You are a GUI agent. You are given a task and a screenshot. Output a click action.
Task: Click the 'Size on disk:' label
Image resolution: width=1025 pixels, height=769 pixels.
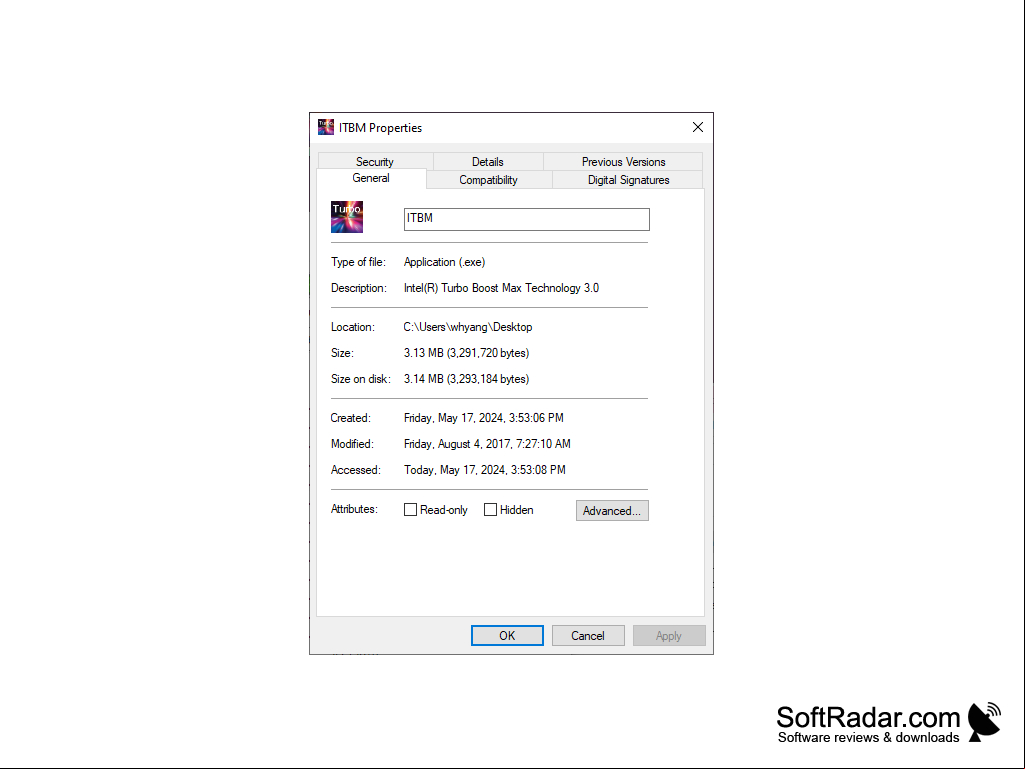pos(361,379)
